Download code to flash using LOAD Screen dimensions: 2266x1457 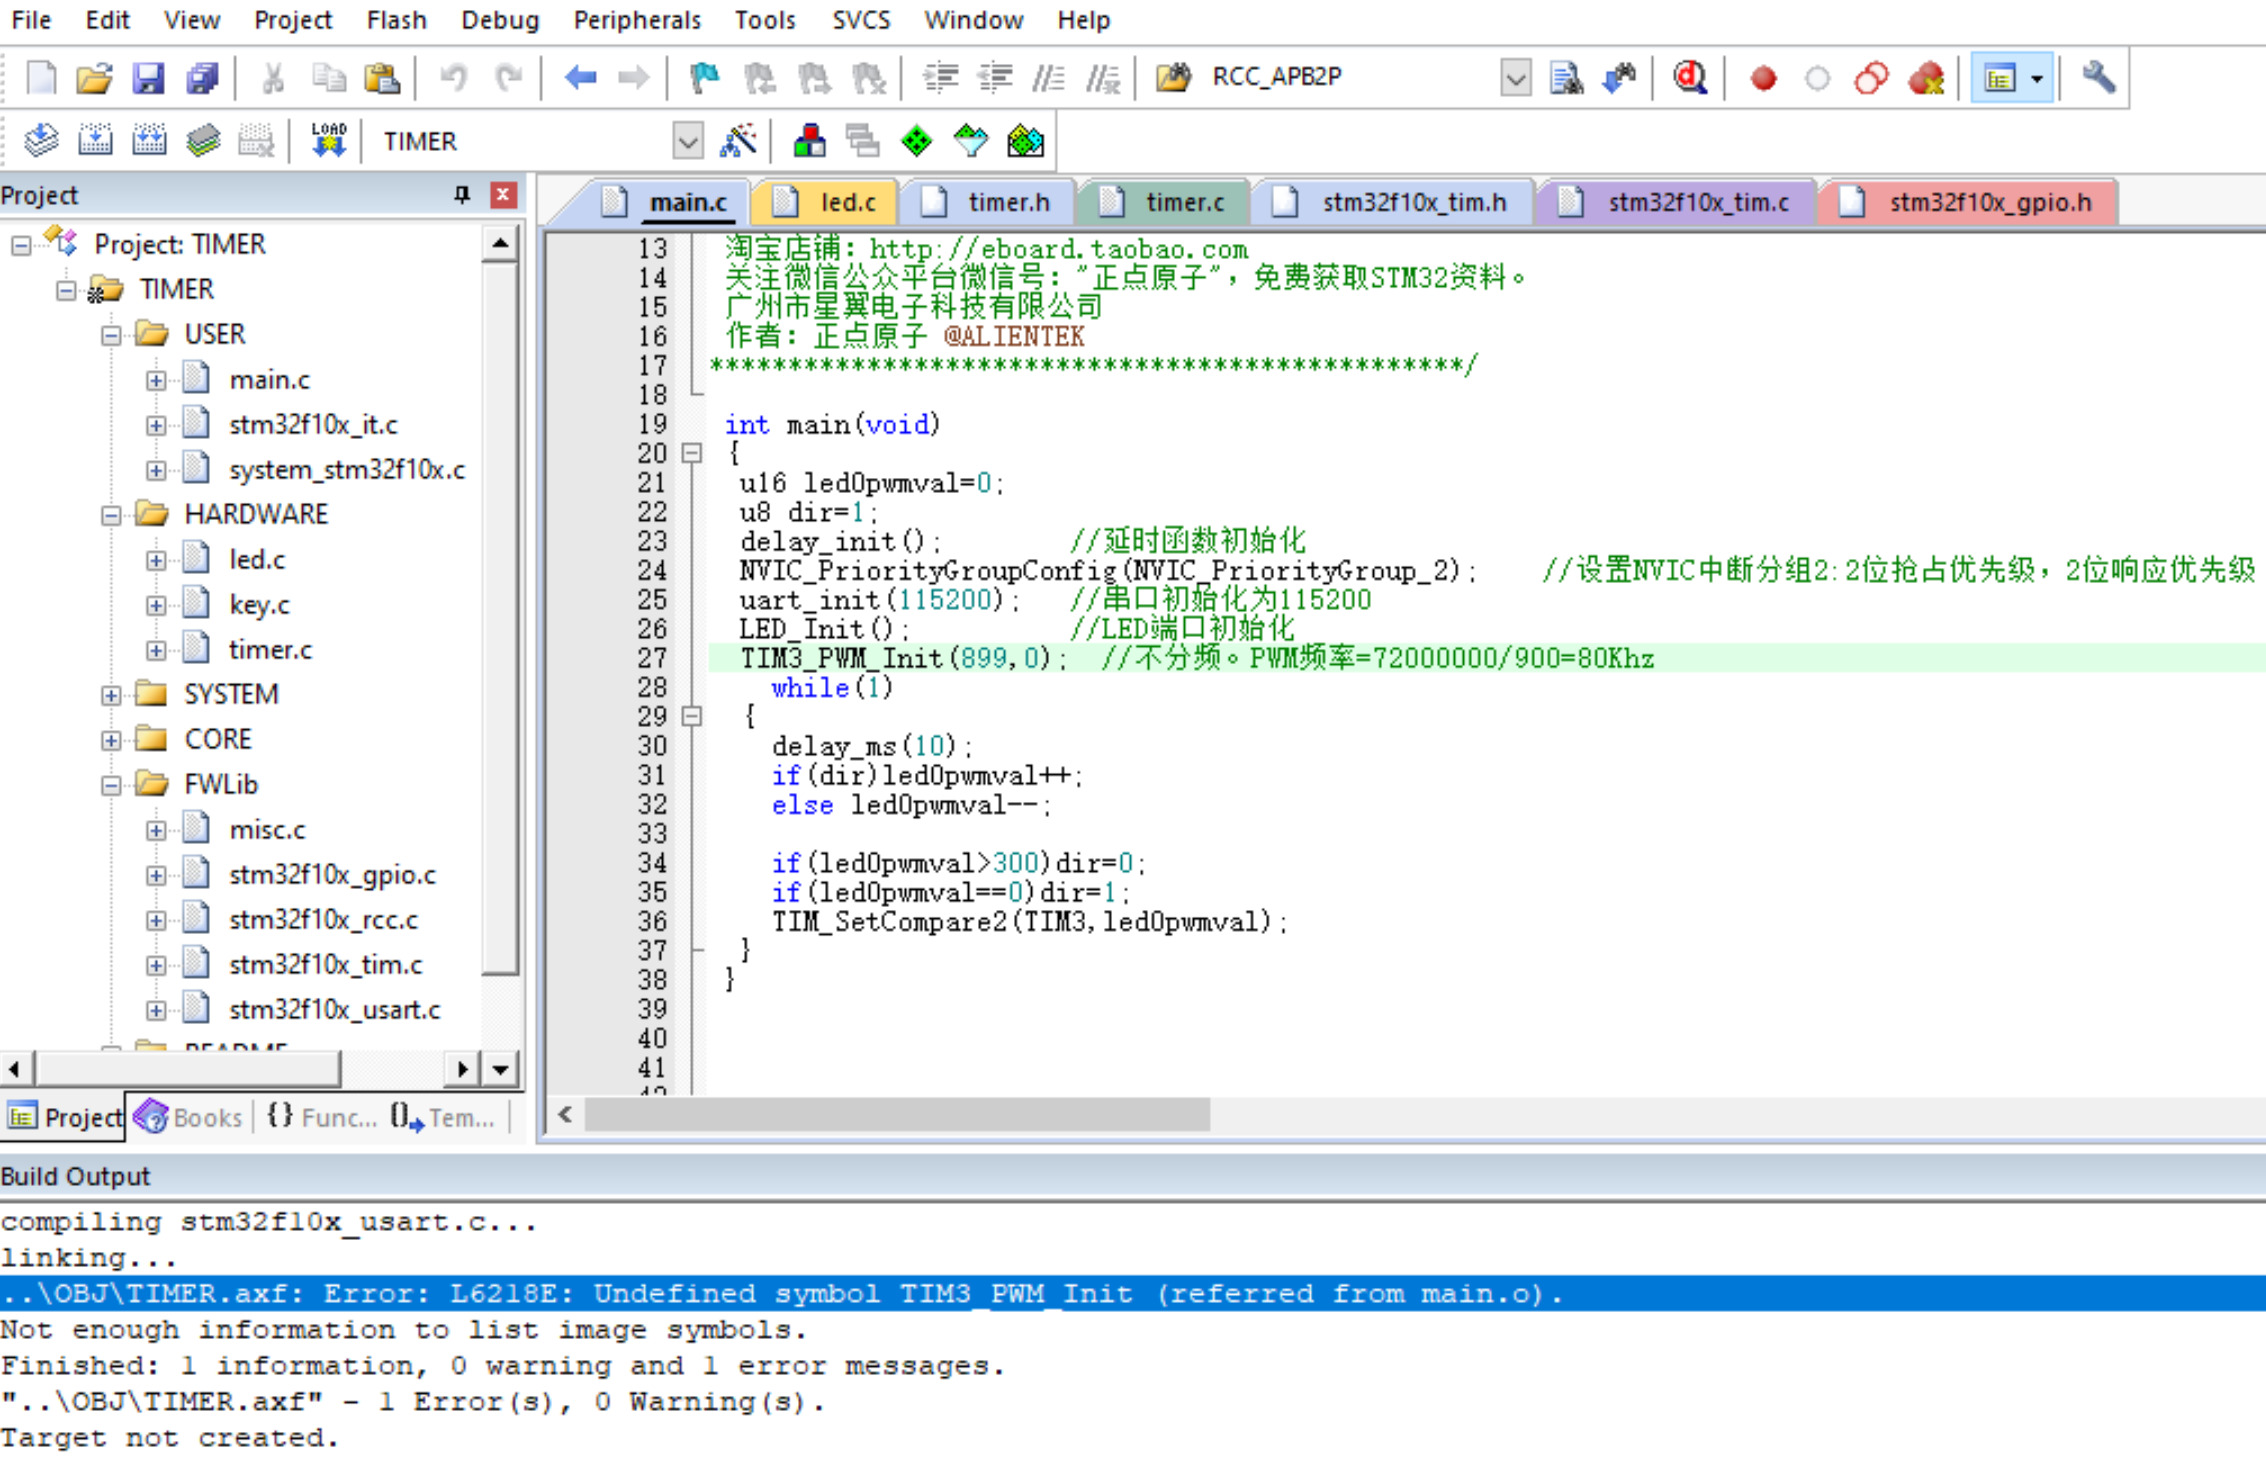pos(329,140)
